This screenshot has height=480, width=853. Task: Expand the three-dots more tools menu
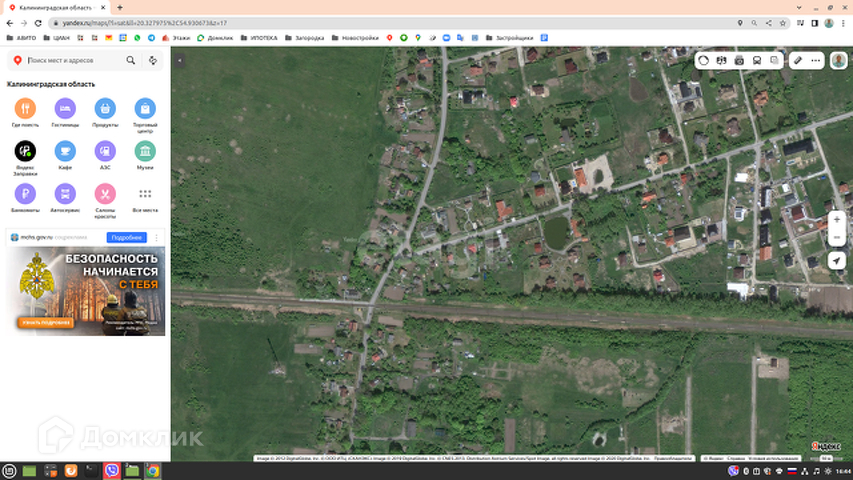[815, 60]
